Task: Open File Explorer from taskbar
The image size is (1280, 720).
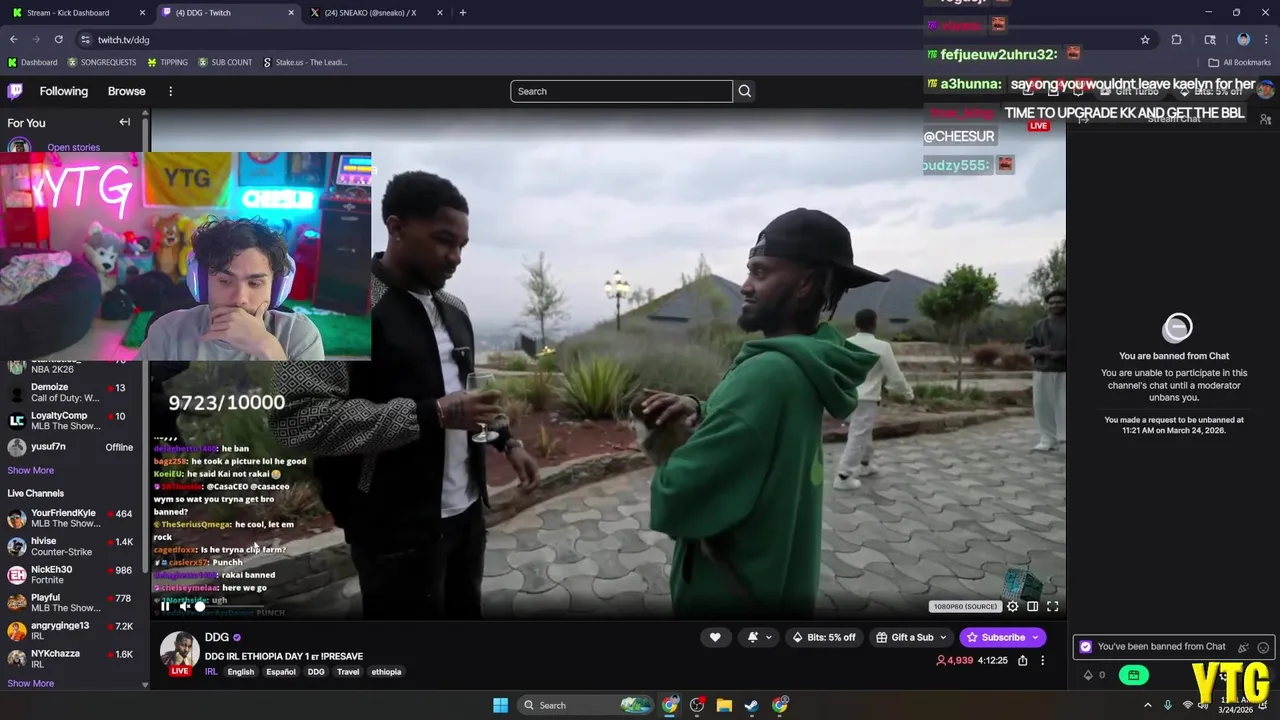Action: coord(724,705)
